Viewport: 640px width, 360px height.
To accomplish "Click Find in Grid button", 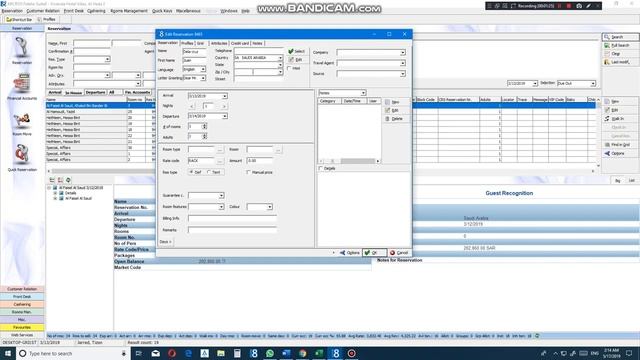I will [620, 145].
